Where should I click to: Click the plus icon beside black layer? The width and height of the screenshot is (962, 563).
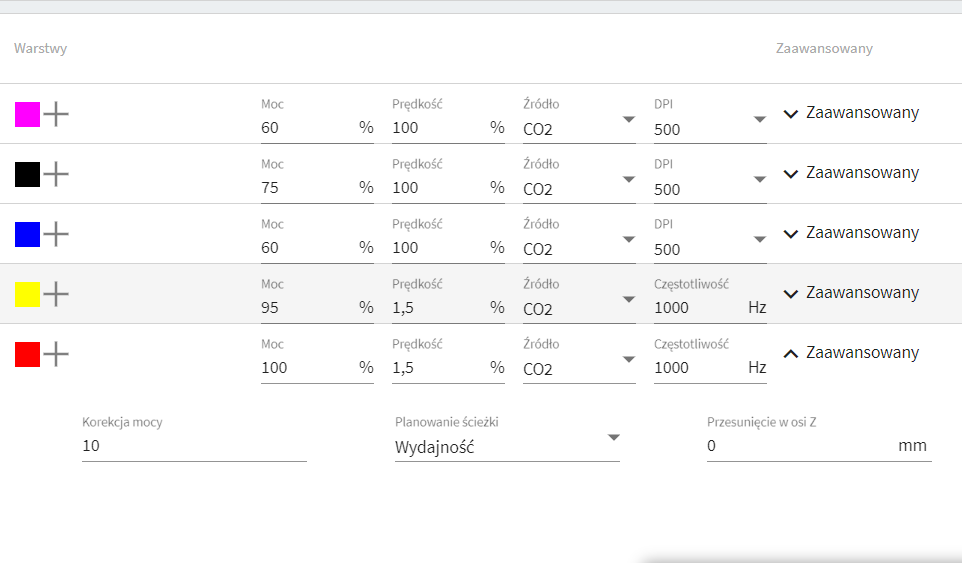point(56,174)
